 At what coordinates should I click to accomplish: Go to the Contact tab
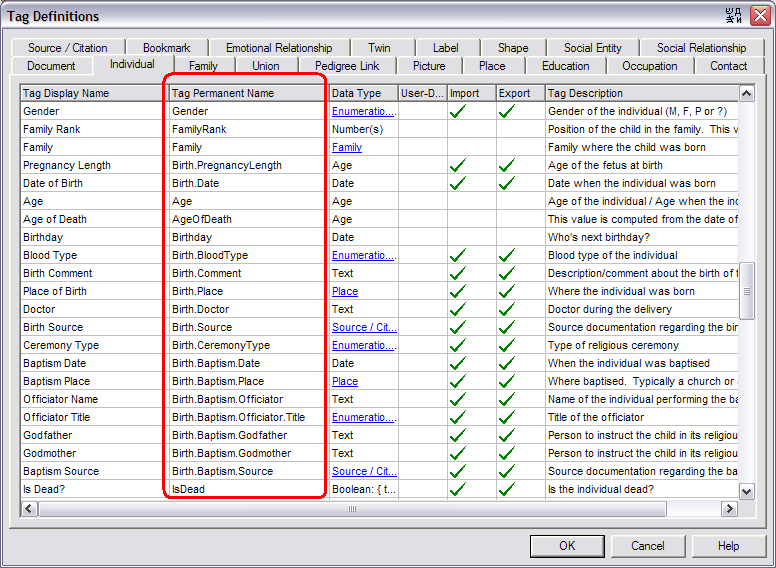click(x=728, y=66)
